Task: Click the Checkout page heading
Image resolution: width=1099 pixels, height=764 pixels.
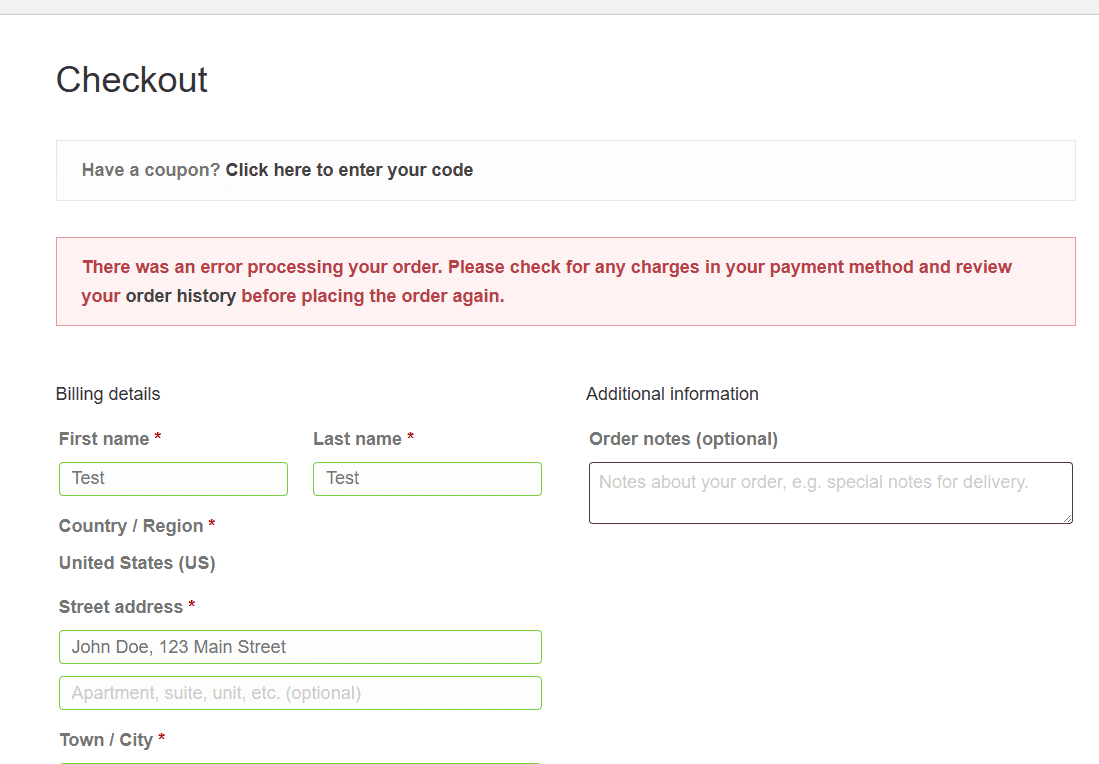Action: pyautogui.click(x=132, y=80)
